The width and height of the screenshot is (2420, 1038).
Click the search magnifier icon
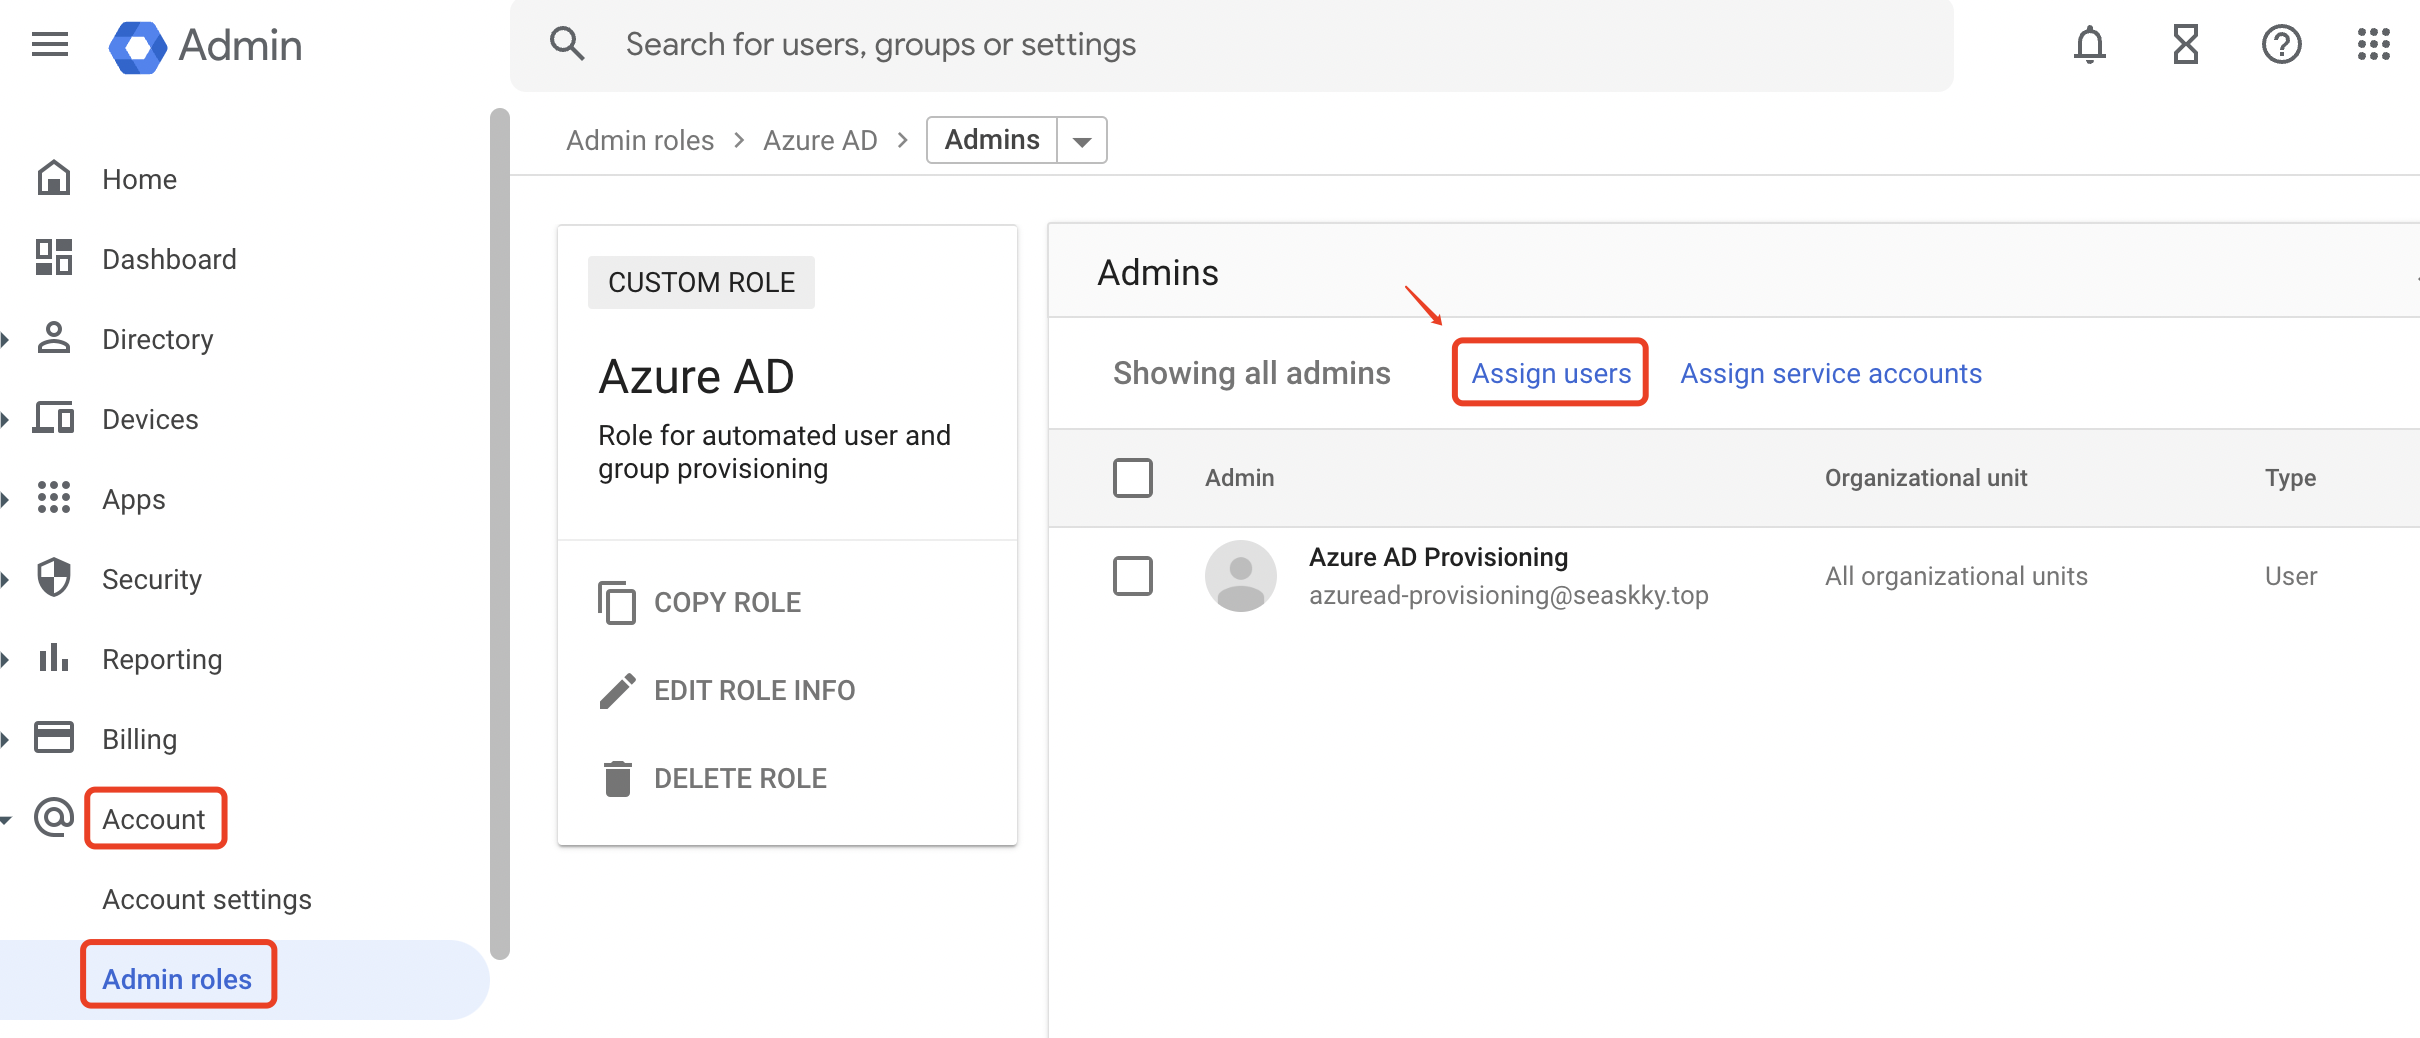pos(567,44)
